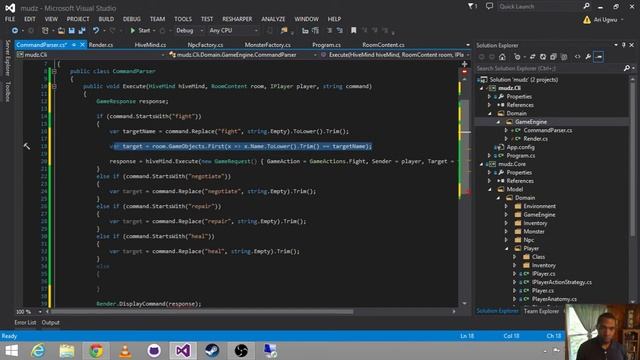Click the Undo toolbar icon
This screenshot has width=640, height=360.
pyautogui.click(x=96, y=31)
